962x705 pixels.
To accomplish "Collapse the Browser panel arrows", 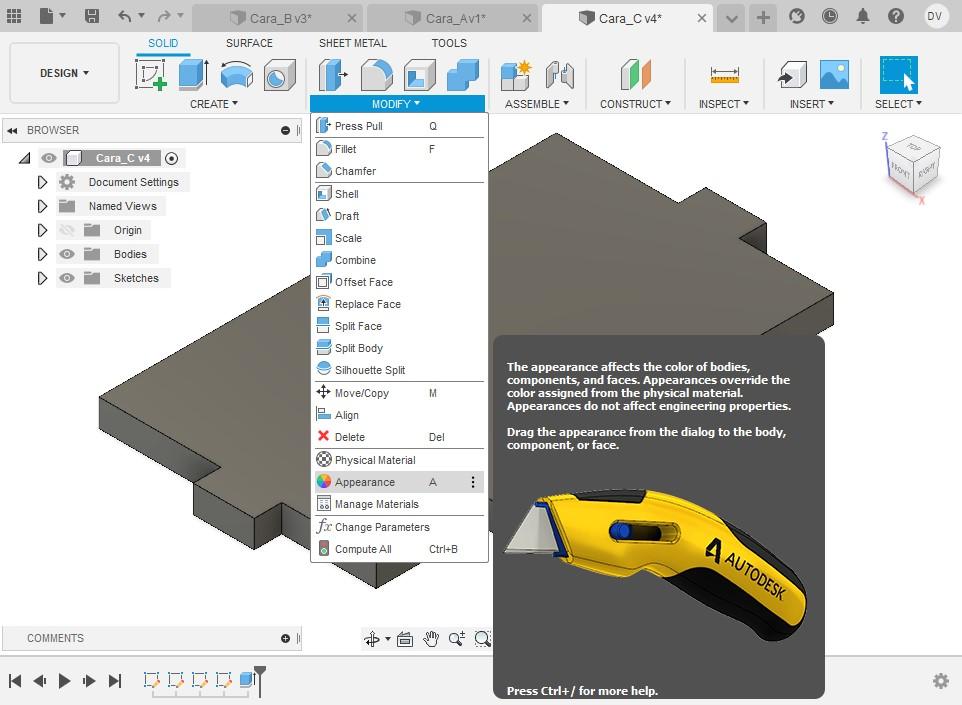I will [x=12, y=130].
